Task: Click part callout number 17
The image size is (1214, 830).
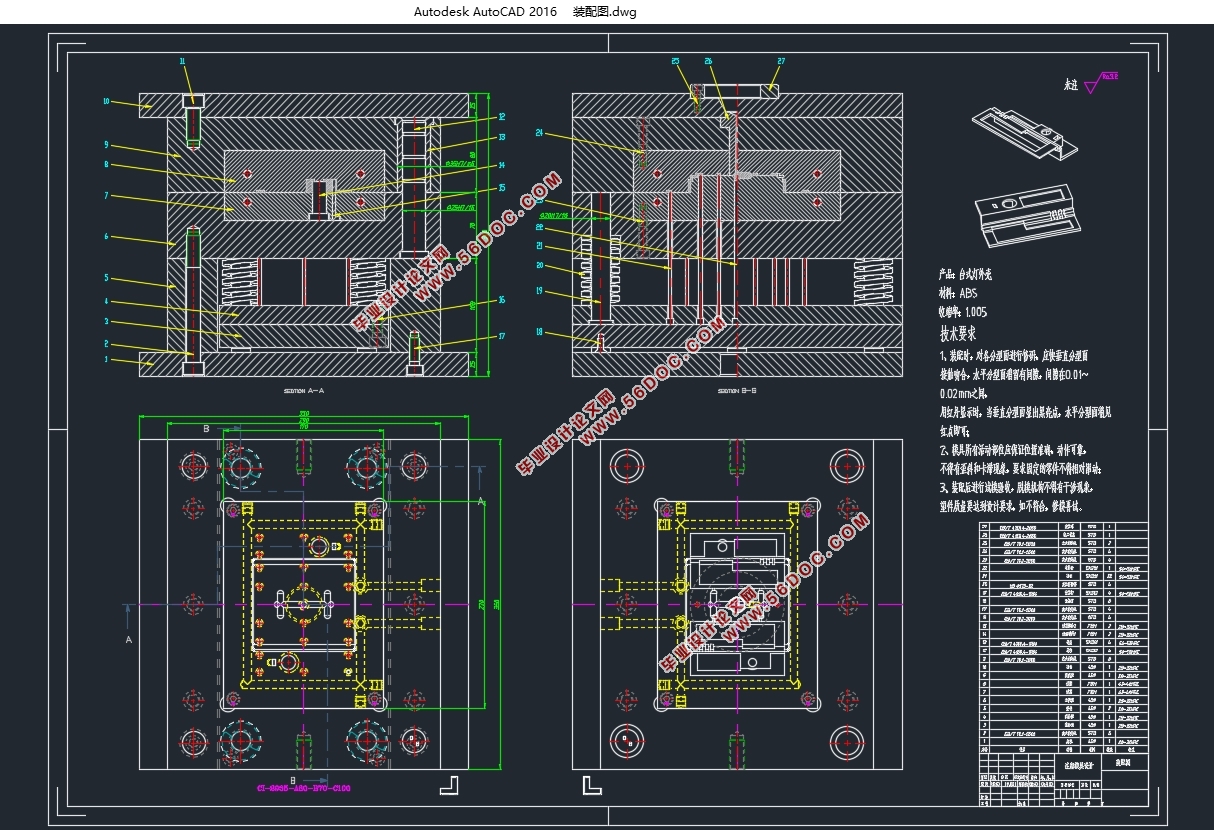Action: (501, 336)
